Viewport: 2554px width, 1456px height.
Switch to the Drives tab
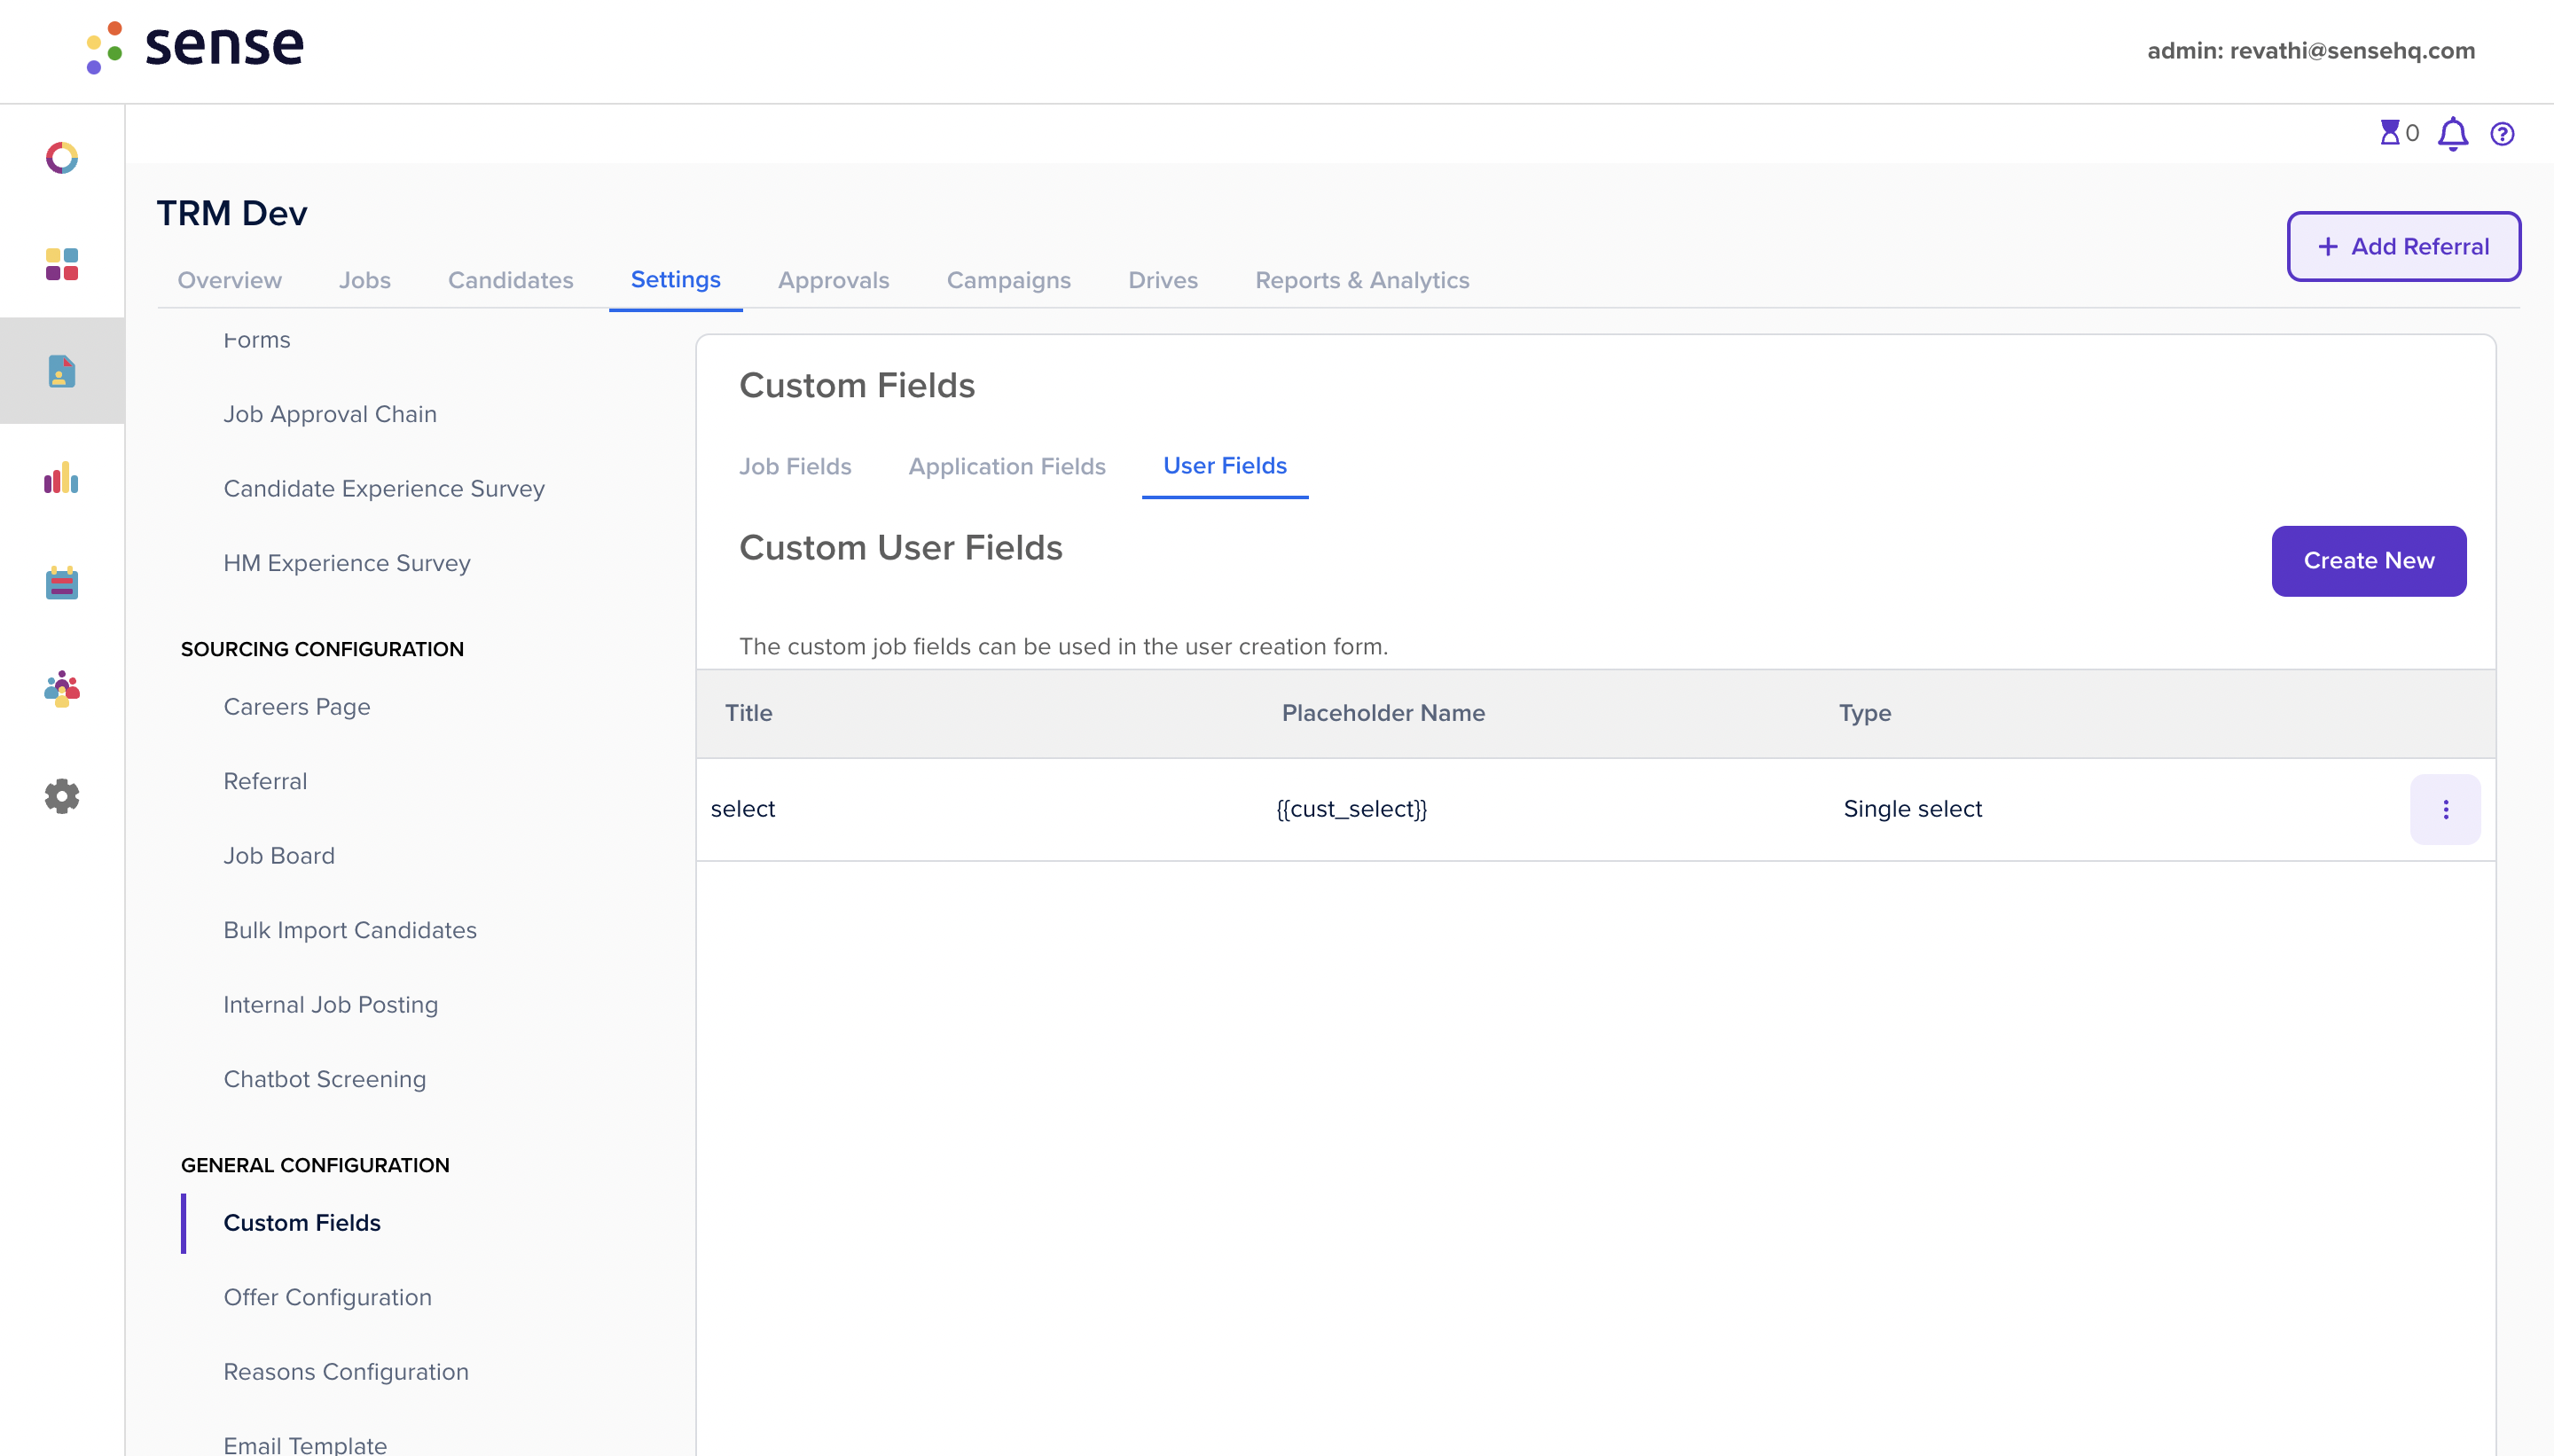coord(1162,280)
